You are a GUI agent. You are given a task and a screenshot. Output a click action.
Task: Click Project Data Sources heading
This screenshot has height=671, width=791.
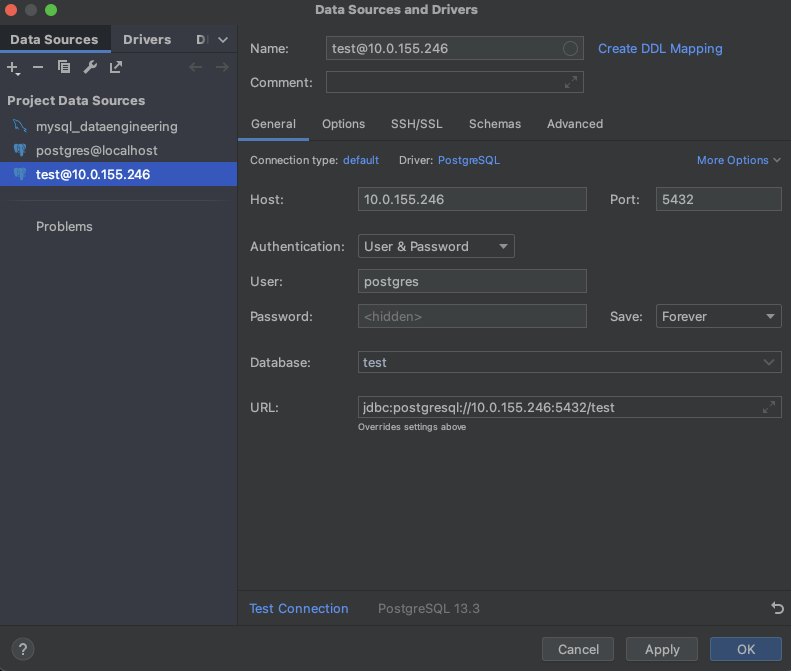76,100
